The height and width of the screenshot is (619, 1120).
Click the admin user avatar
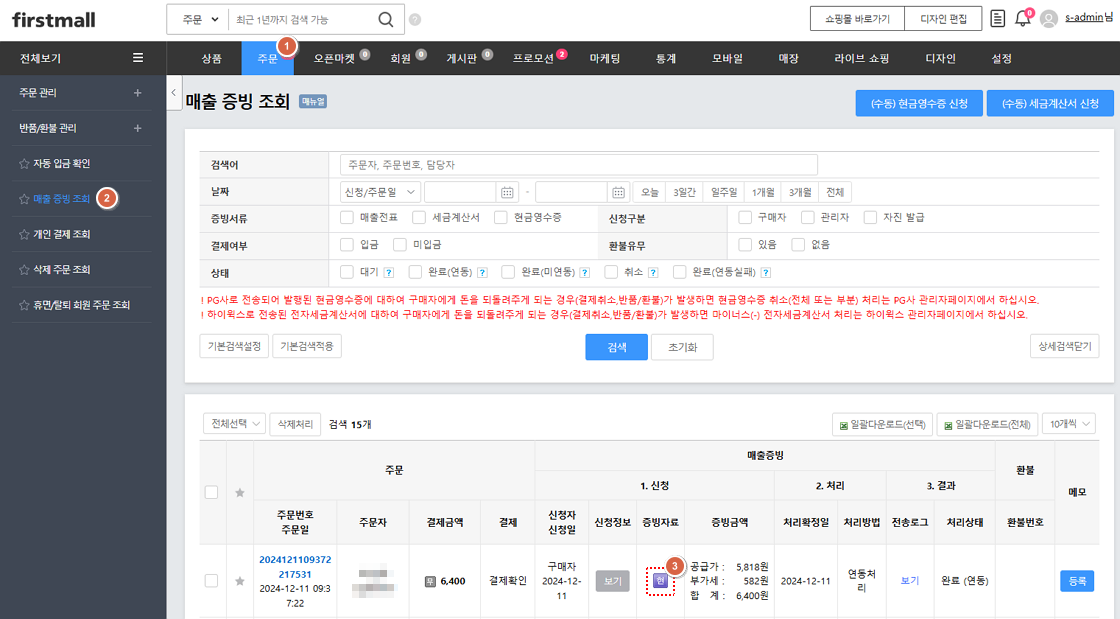pyautogui.click(x=1049, y=19)
